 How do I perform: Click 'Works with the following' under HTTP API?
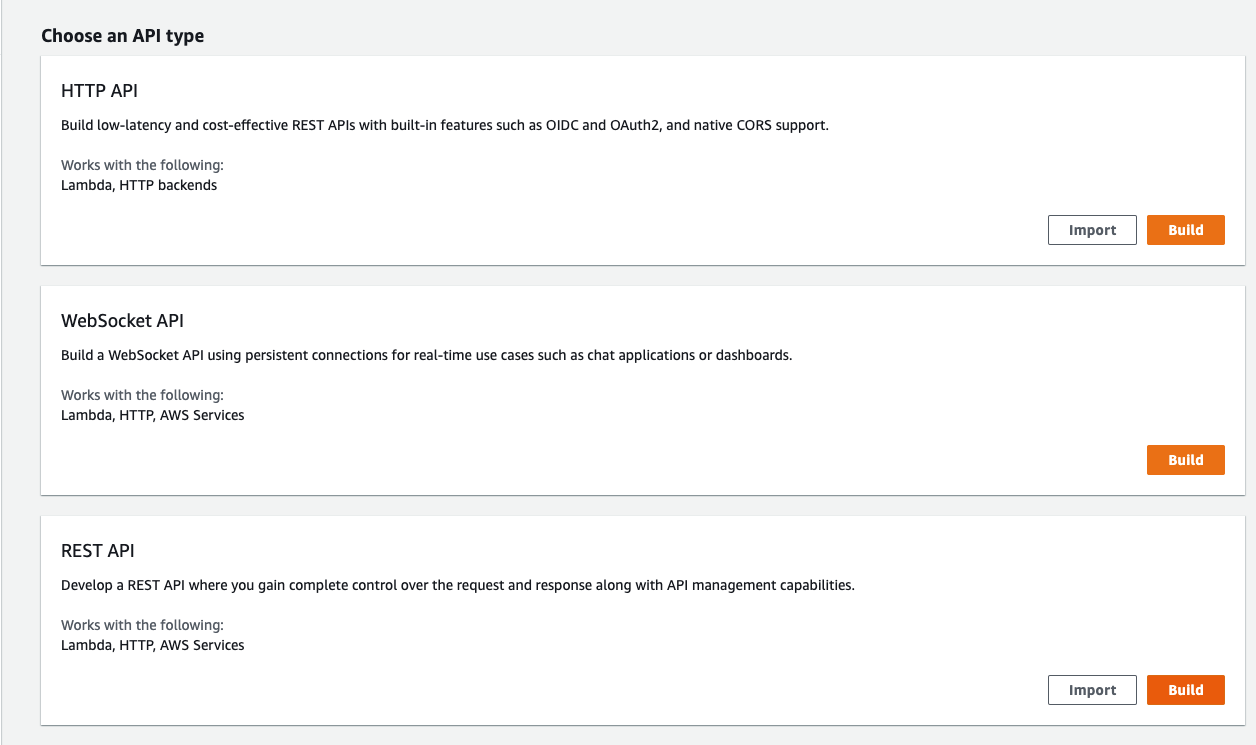pyautogui.click(x=142, y=165)
